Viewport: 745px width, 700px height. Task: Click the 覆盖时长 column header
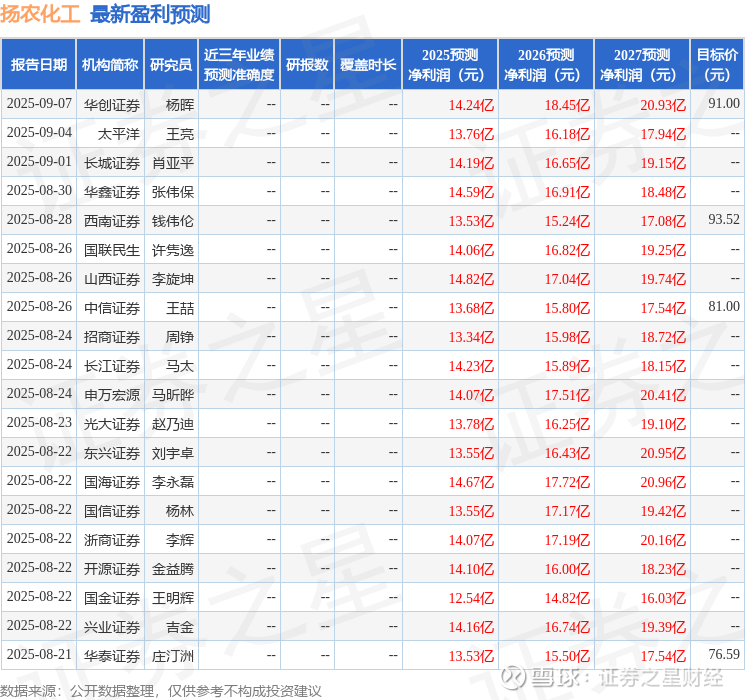(368, 65)
